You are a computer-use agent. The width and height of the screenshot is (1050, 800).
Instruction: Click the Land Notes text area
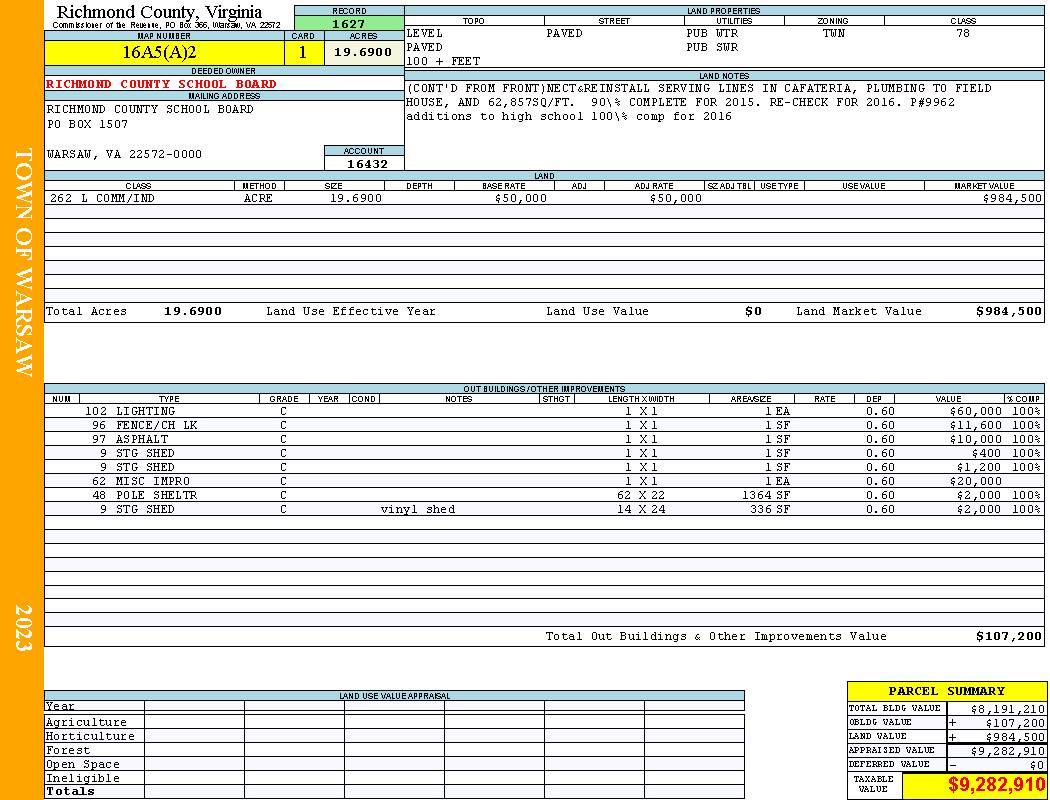(724, 126)
